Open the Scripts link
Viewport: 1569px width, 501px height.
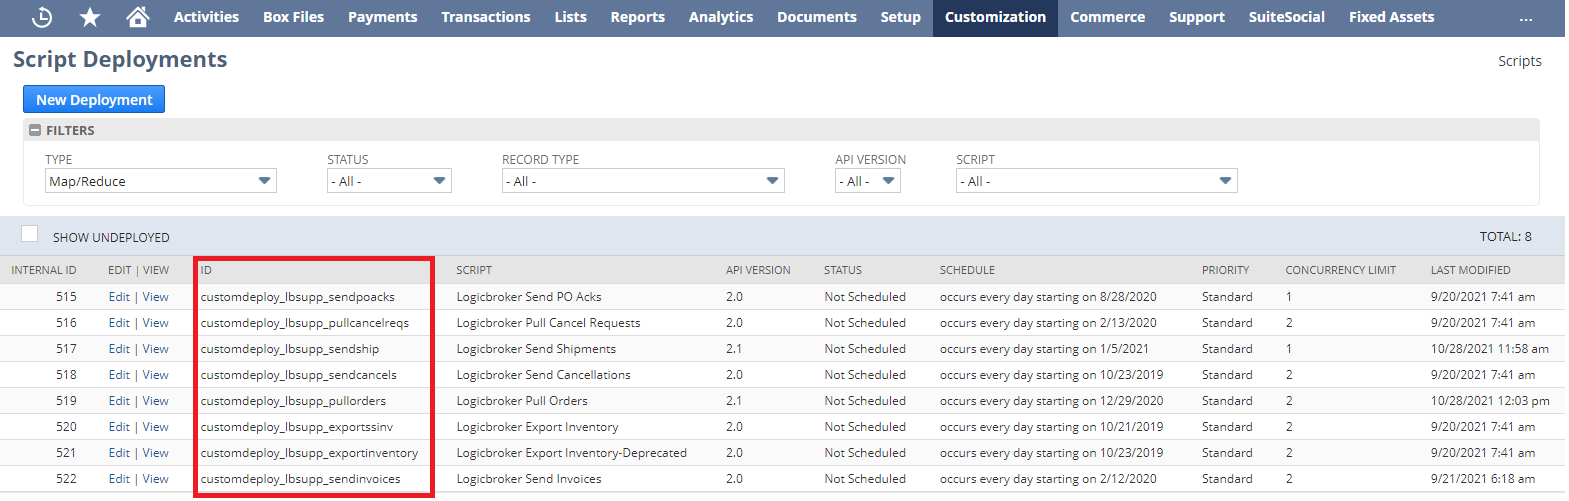point(1519,61)
